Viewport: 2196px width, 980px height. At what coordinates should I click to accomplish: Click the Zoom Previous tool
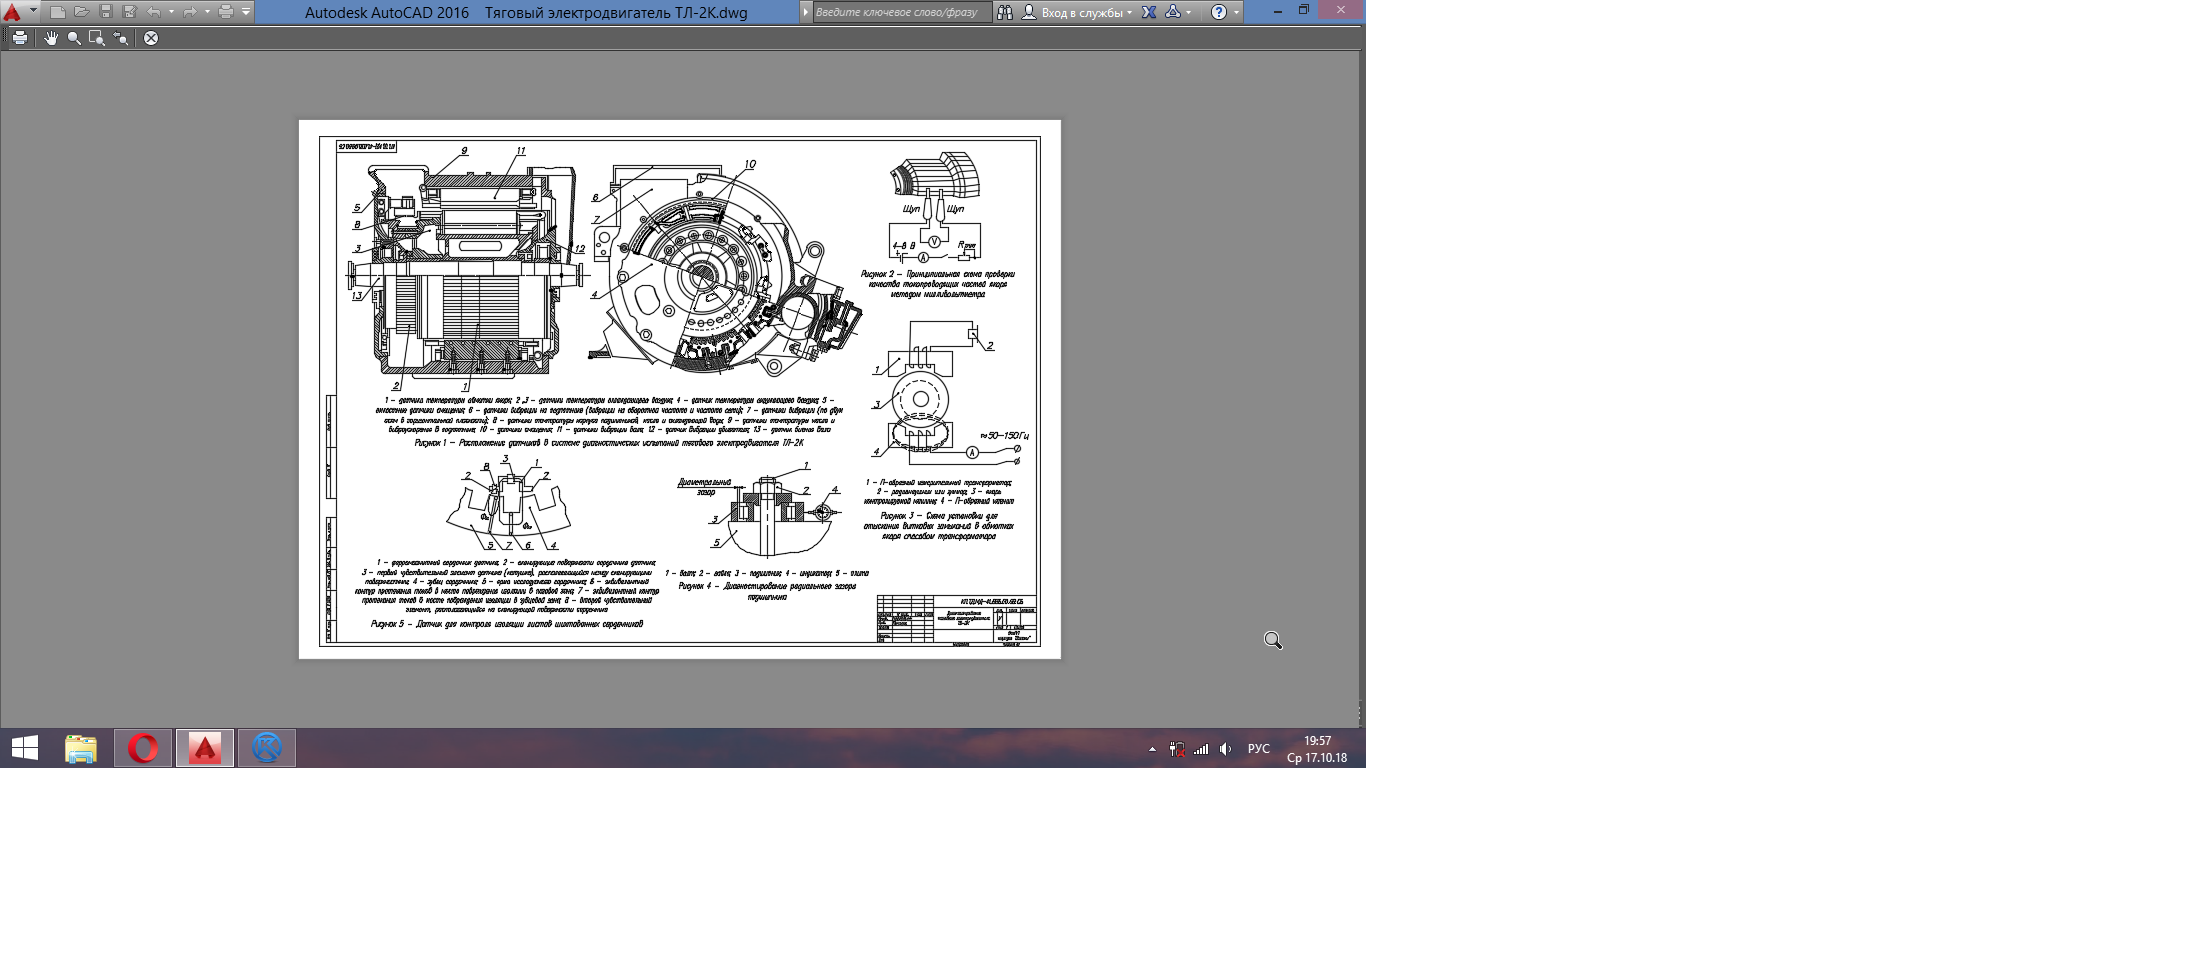(121, 38)
